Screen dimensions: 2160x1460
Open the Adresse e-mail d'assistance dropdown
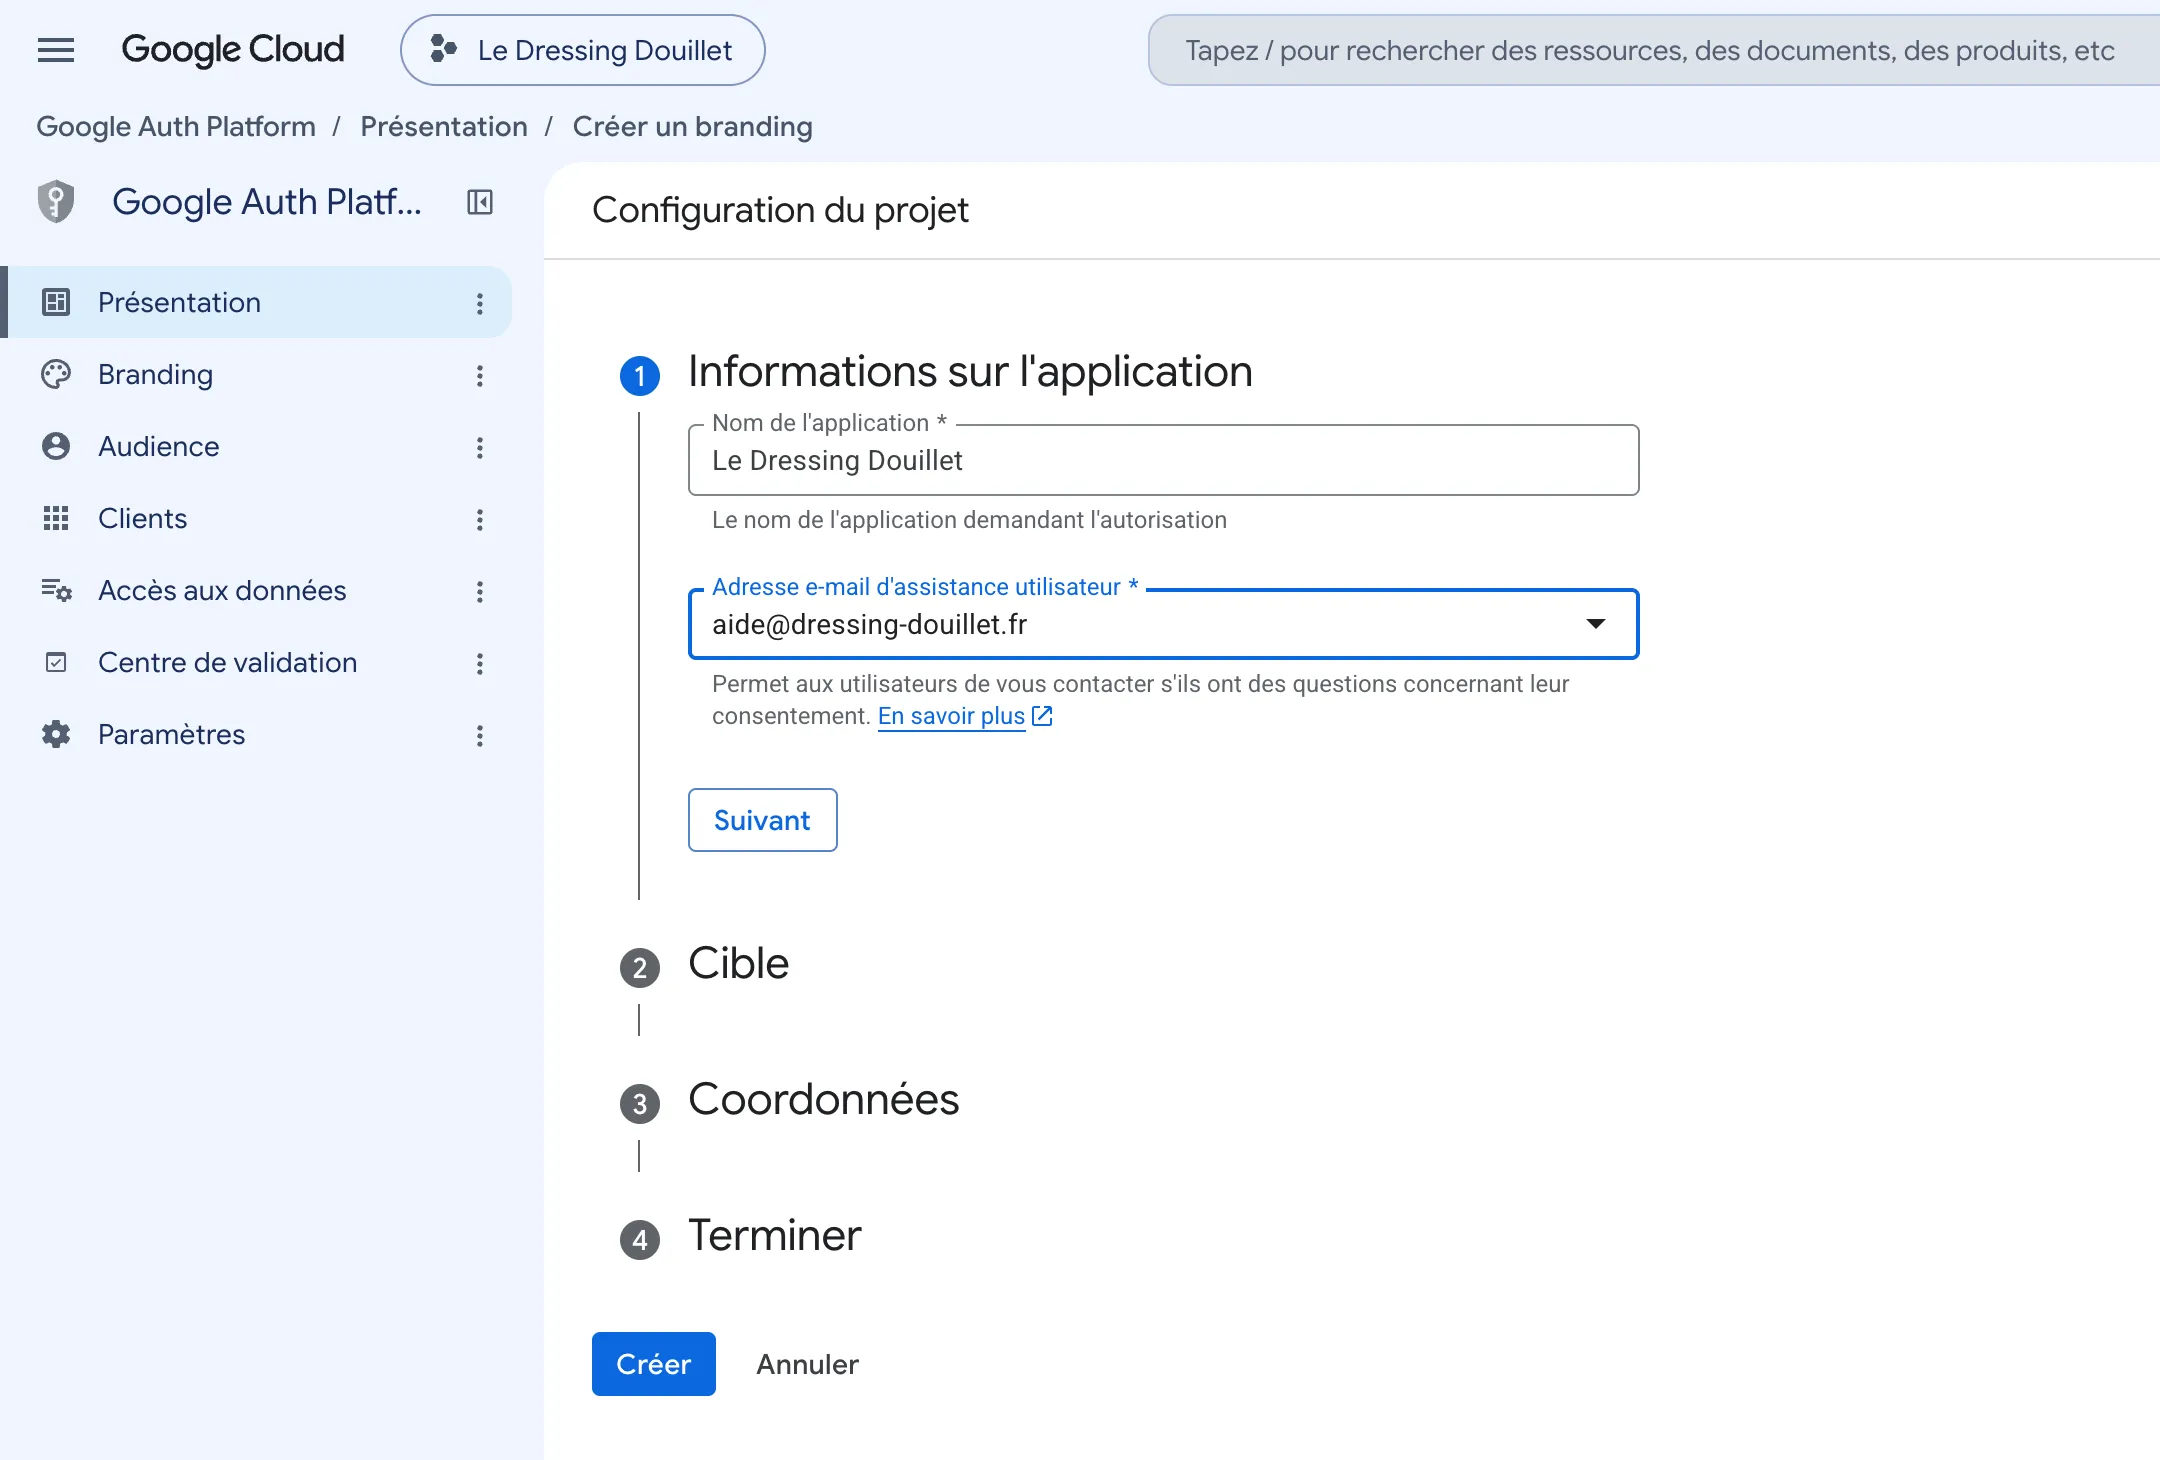(x=1164, y=624)
